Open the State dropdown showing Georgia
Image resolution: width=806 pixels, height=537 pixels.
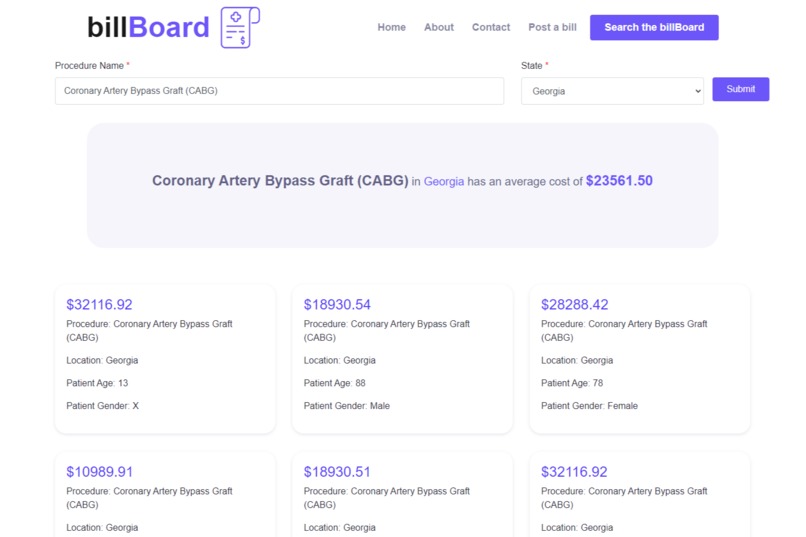click(612, 91)
